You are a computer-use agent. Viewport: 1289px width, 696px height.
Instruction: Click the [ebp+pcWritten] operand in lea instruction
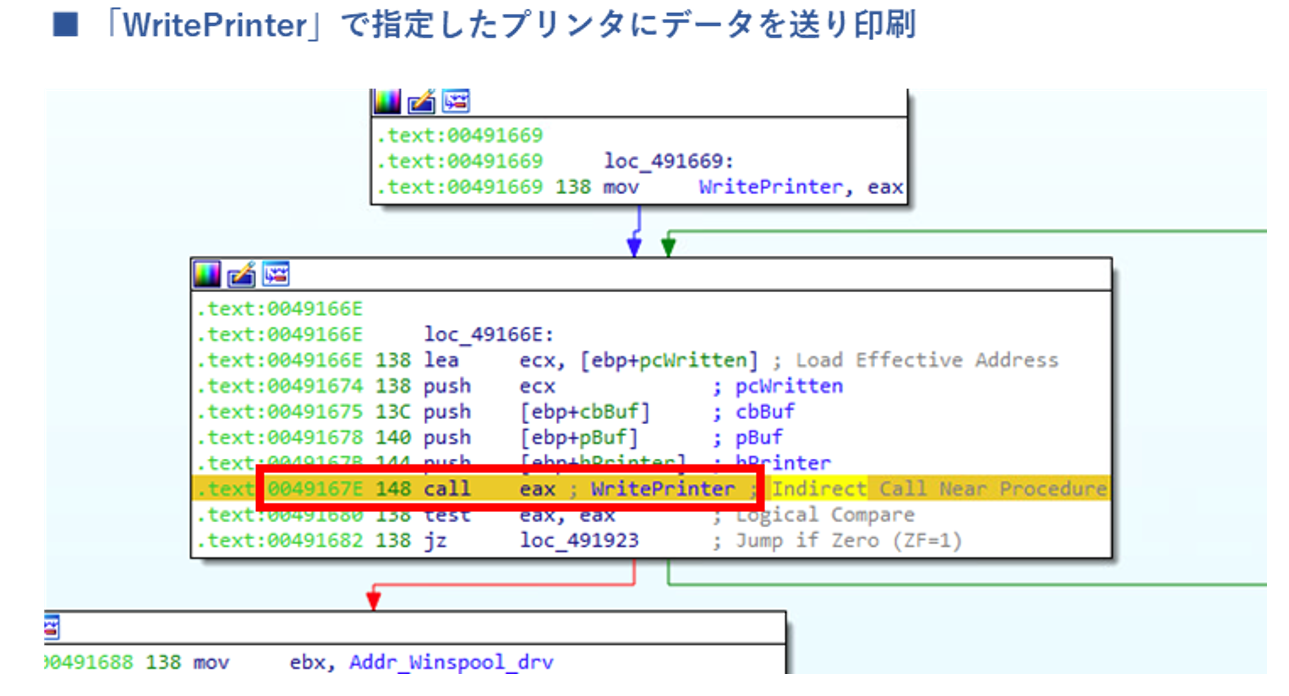tap(640, 360)
